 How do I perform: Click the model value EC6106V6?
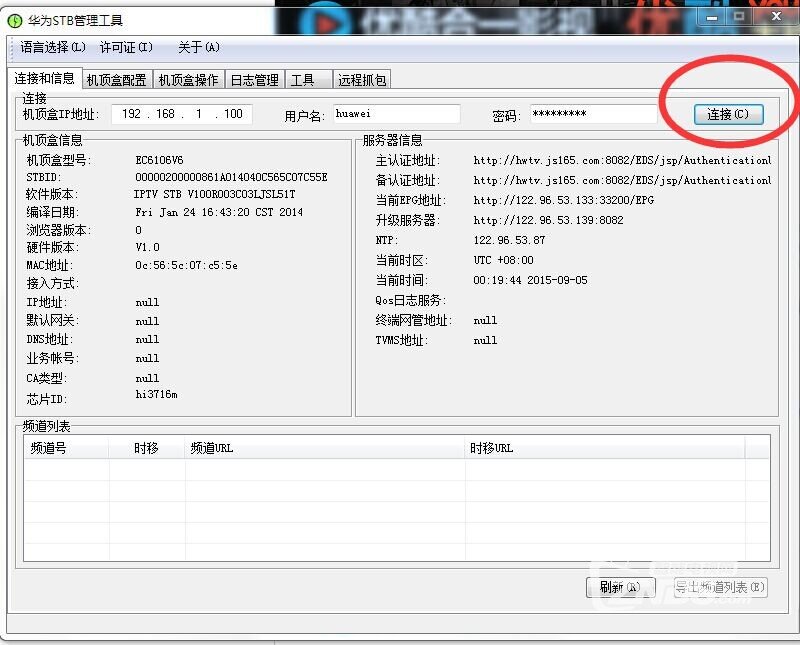point(159,160)
